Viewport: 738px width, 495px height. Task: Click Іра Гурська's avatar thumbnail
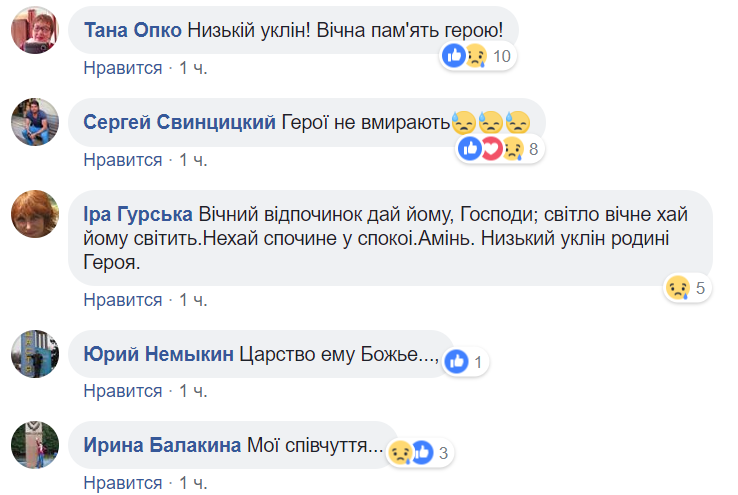[31, 213]
